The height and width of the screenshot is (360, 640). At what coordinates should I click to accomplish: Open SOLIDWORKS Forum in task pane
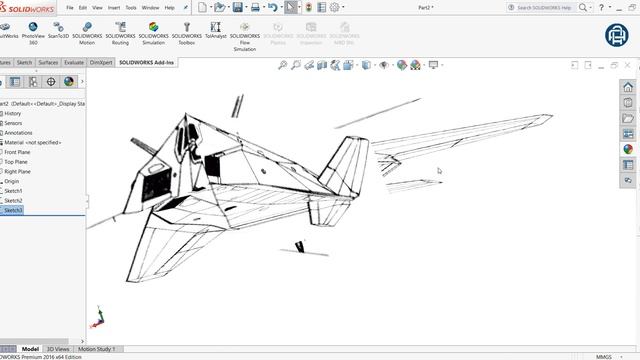tap(628, 180)
